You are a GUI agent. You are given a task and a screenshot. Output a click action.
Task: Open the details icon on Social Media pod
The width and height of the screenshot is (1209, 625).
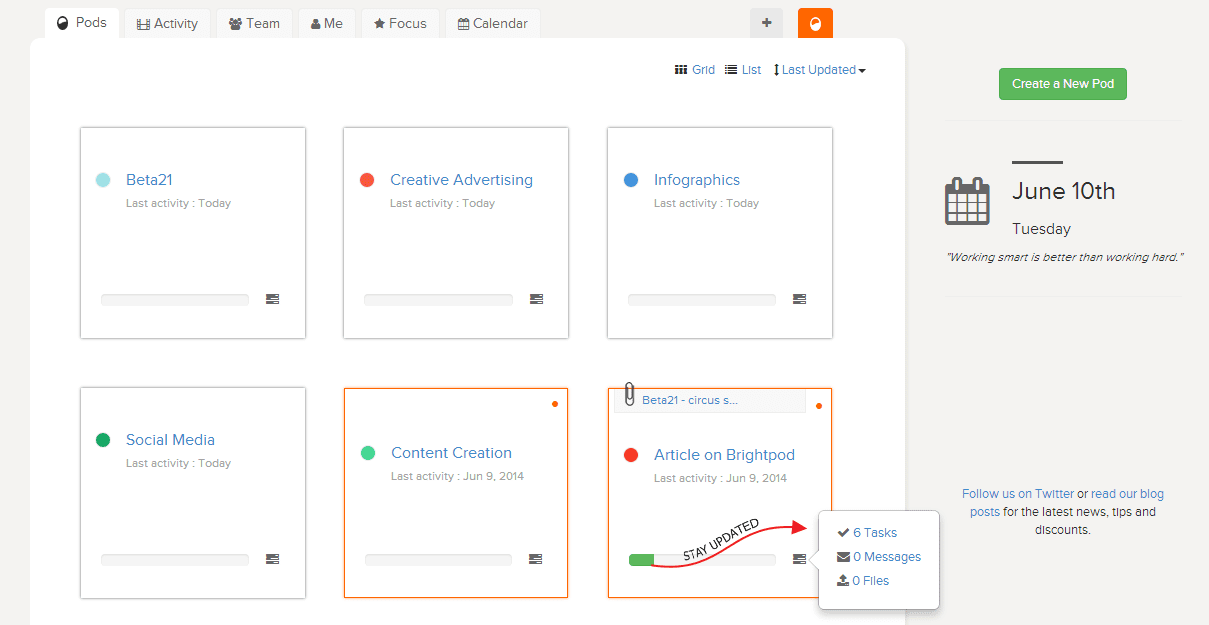(272, 559)
